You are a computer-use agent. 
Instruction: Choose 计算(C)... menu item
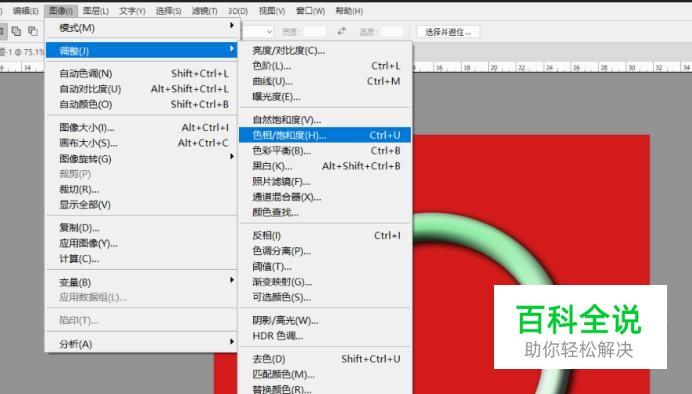point(141,259)
